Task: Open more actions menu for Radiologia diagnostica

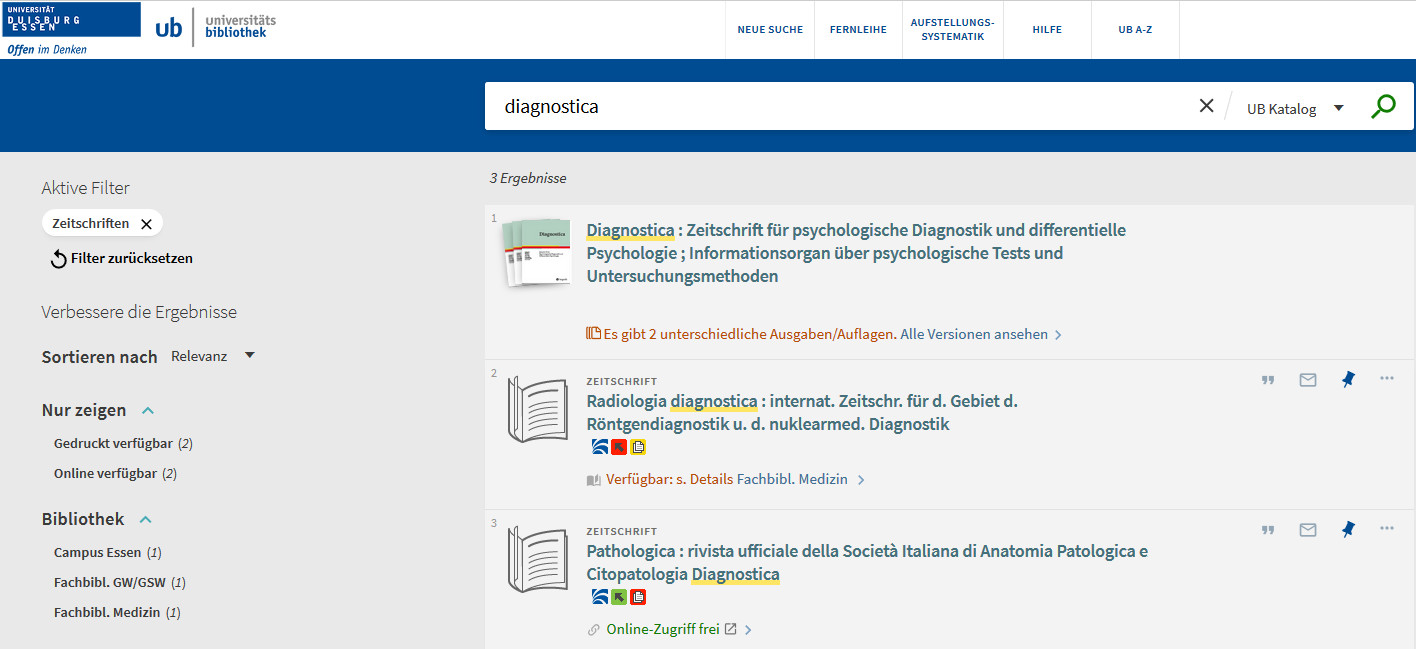Action: click(1386, 378)
